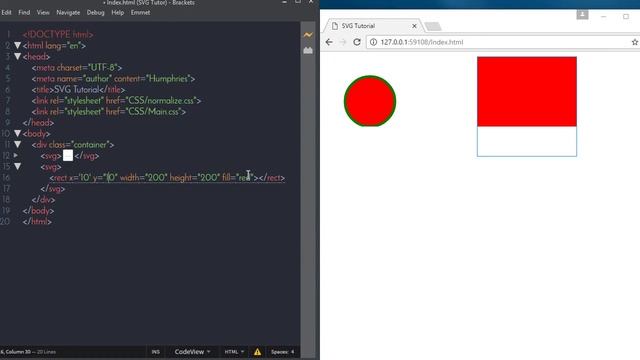Image resolution: width=640 pixels, height=360 pixels.
Task: Click the site info icon in address bar
Action: [373, 42]
